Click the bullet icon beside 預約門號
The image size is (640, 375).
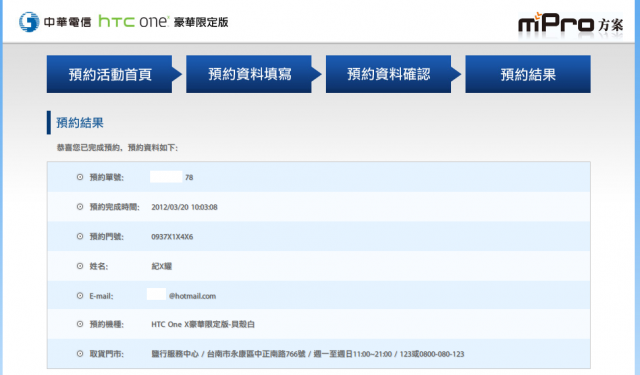point(80,236)
